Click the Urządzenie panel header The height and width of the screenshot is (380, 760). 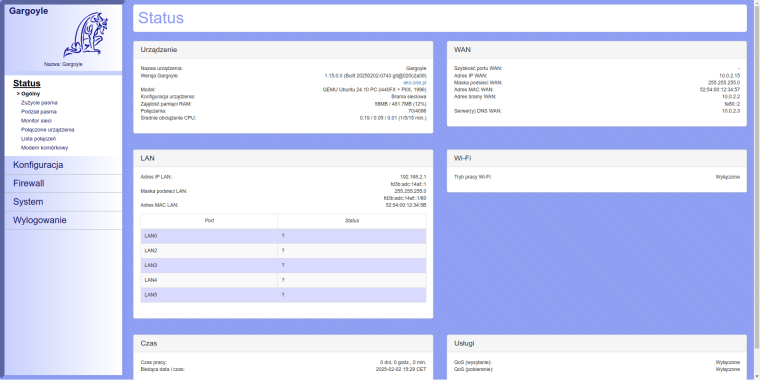(283, 49)
